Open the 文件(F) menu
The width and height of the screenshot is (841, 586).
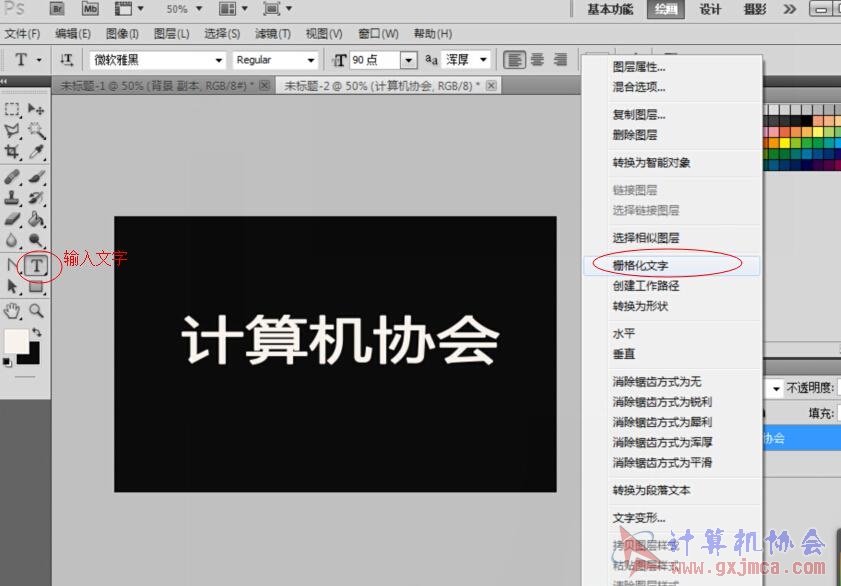[23, 34]
